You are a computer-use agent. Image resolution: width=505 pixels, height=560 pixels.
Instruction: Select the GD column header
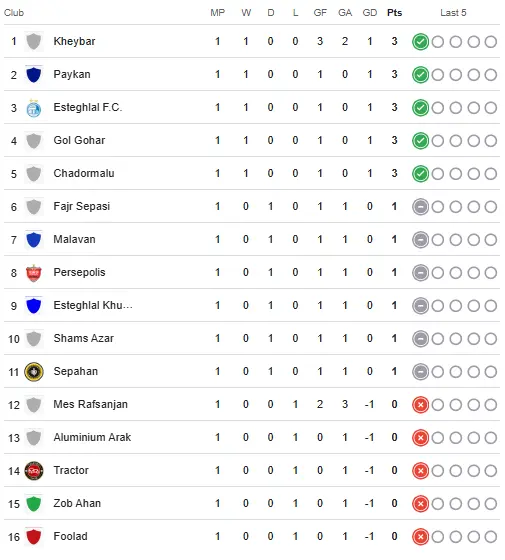click(x=370, y=13)
